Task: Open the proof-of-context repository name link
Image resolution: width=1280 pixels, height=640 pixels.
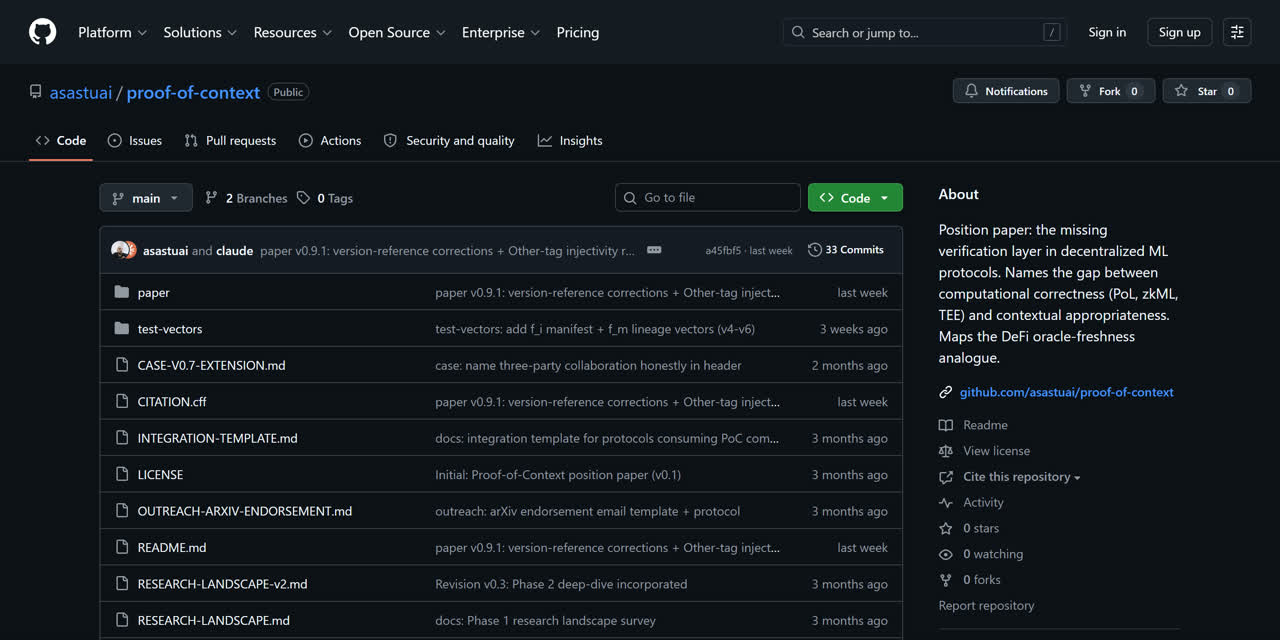Action: point(193,92)
